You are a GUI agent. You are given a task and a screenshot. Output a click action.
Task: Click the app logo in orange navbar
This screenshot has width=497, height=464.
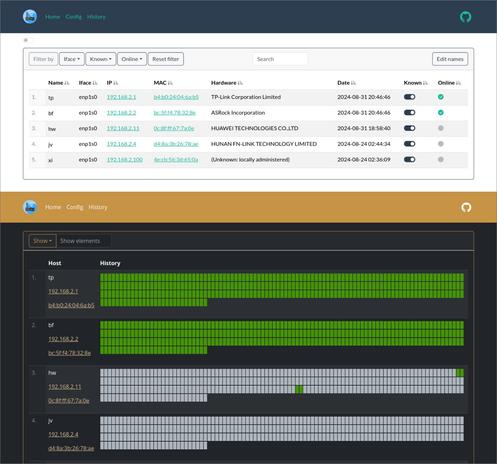pyautogui.click(x=30, y=207)
